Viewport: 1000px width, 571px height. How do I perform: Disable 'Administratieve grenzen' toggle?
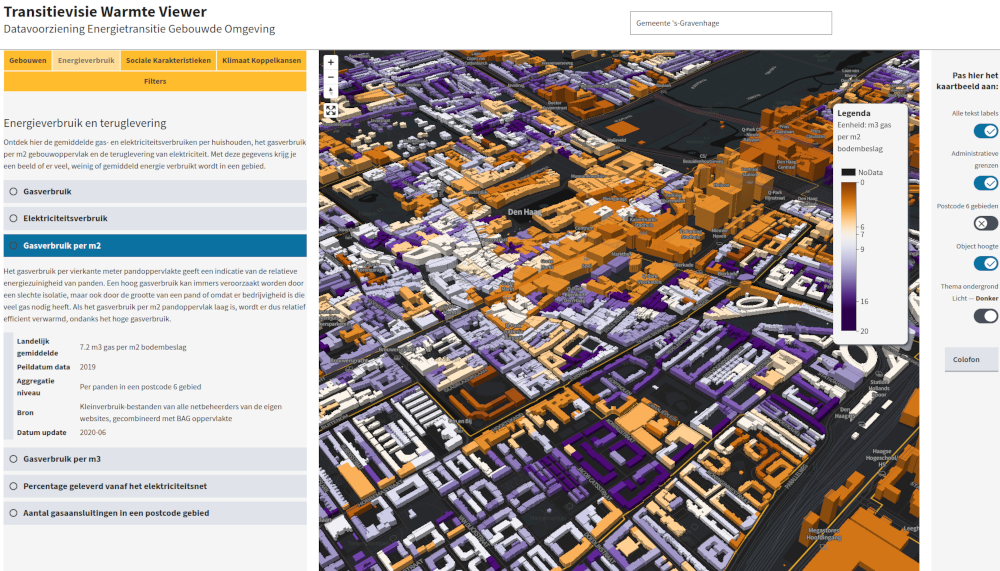[985, 183]
